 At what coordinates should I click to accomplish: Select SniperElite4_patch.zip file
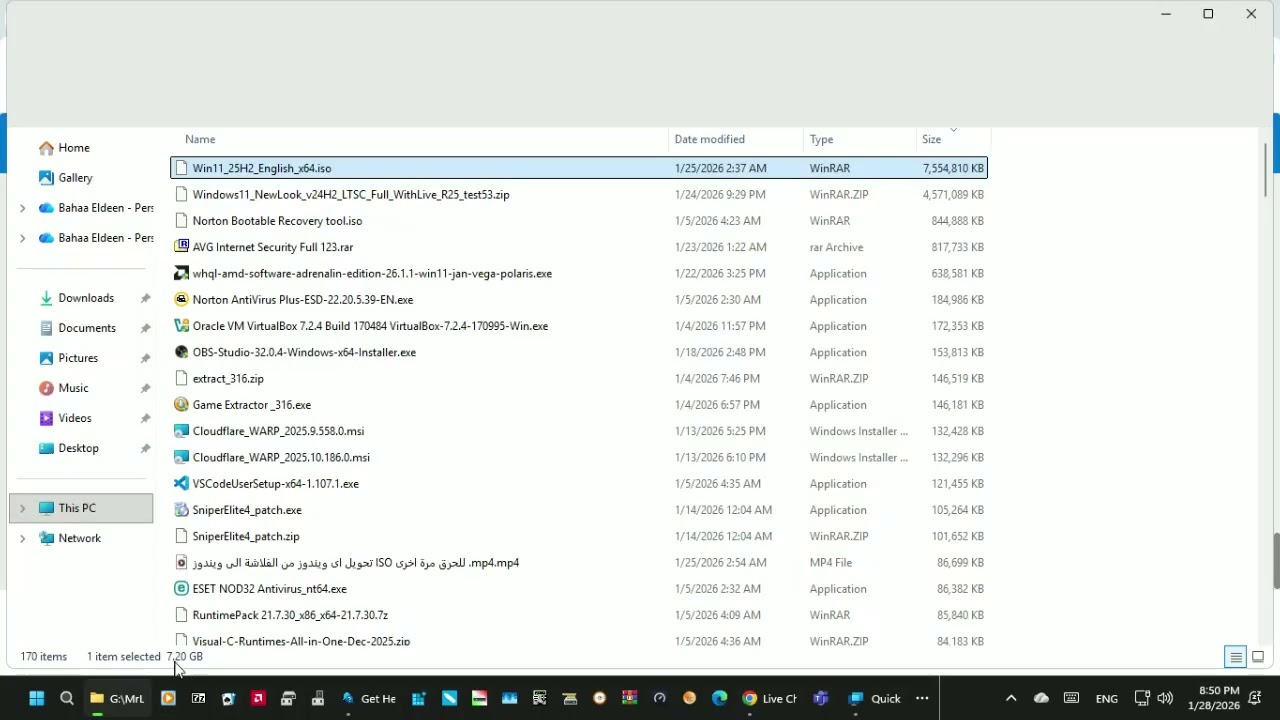pos(578,536)
